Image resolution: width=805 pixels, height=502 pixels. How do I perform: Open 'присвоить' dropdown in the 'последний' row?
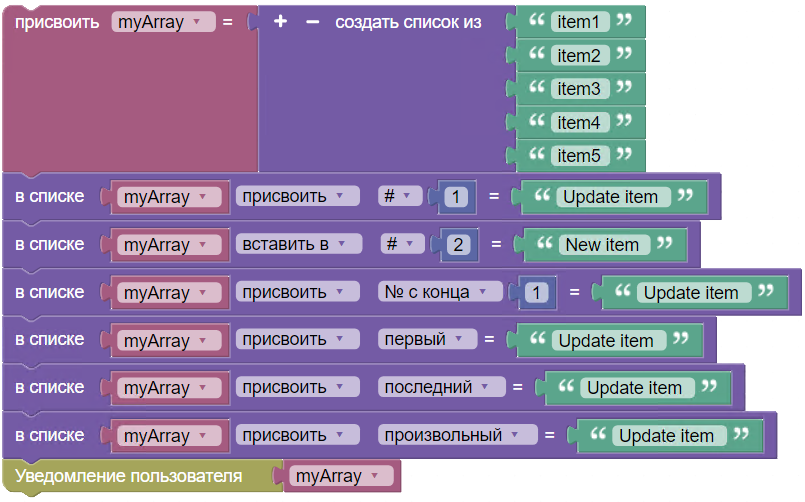click(x=298, y=387)
